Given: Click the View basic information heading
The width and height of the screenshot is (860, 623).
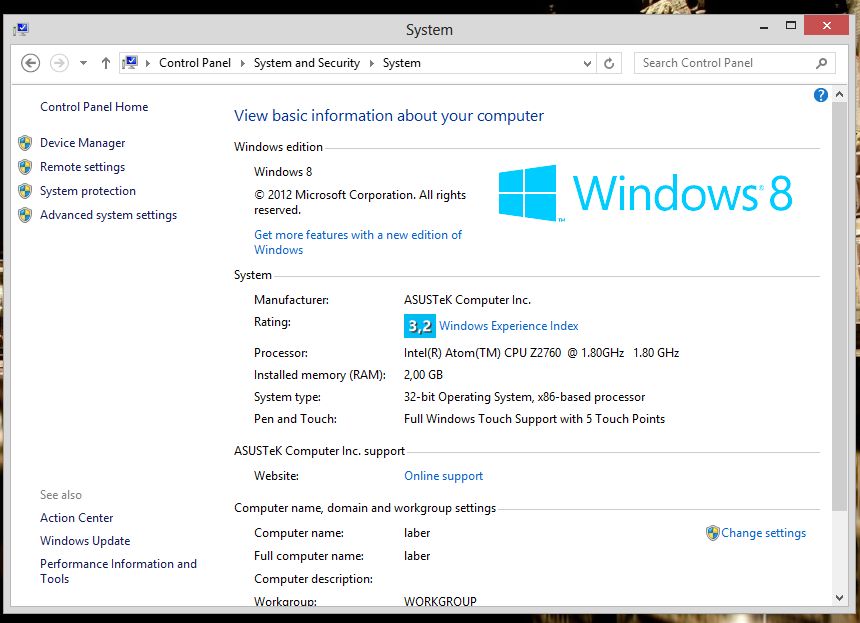Looking at the screenshot, I should coord(389,116).
